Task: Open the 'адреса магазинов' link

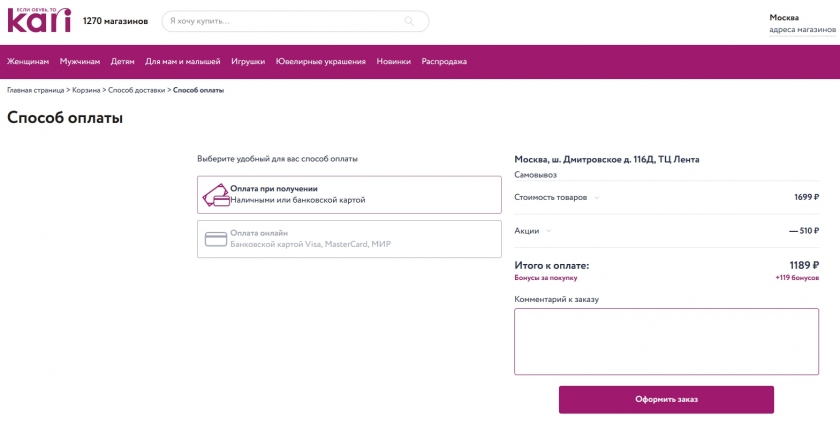Action: click(x=802, y=30)
